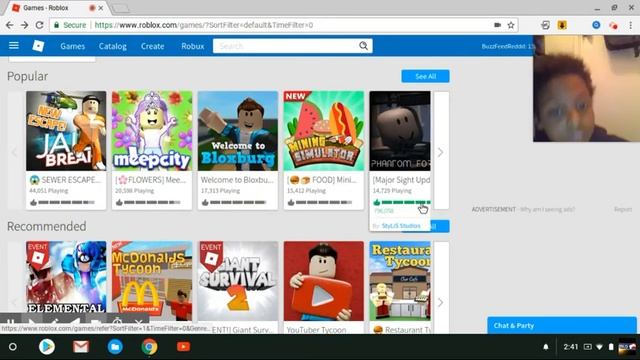Open the launcher circle on shelf

pos(13,347)
